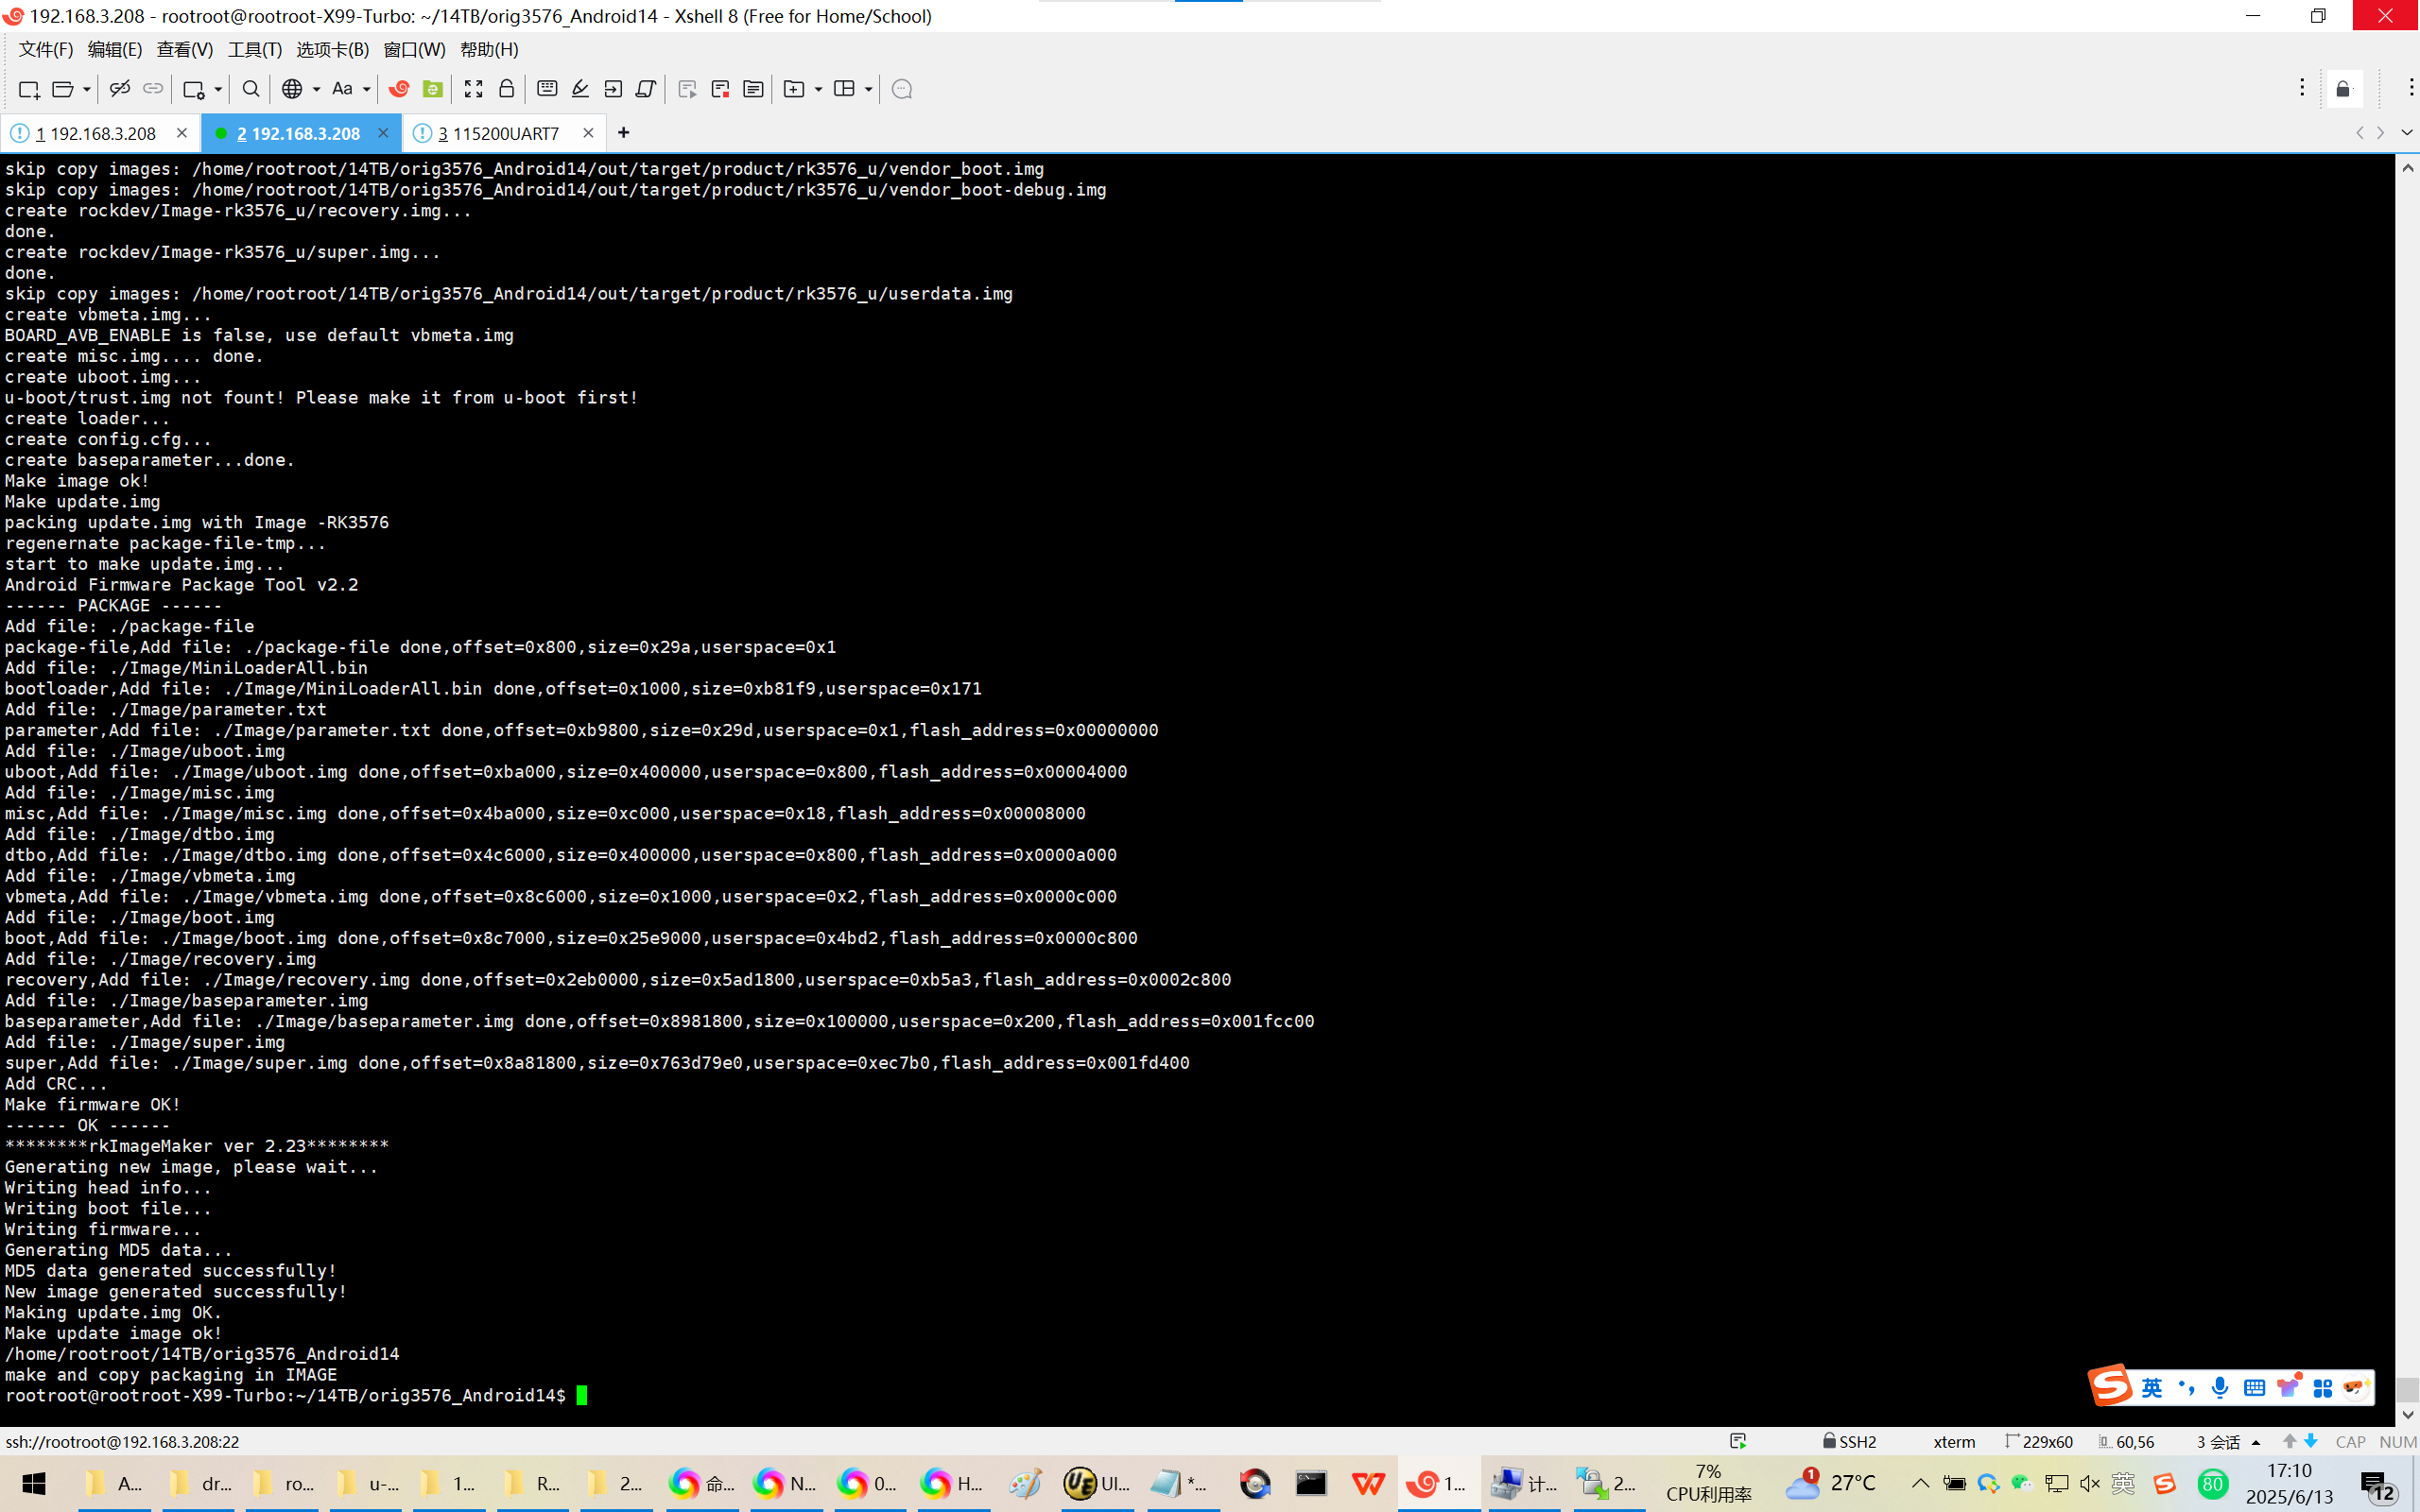Click the new session icon
The height and width of the screenshot is (1512, 2420).
coord(28,89)
